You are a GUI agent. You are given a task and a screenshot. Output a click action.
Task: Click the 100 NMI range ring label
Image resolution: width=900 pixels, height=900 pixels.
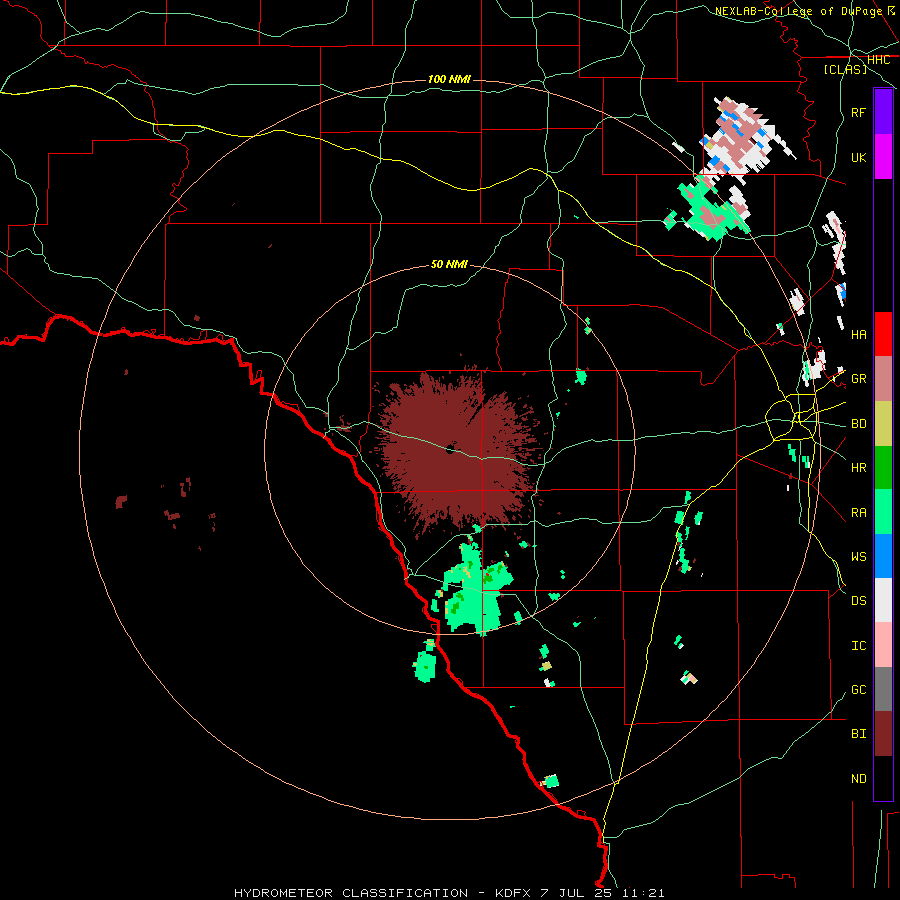[x=449, y=79]
